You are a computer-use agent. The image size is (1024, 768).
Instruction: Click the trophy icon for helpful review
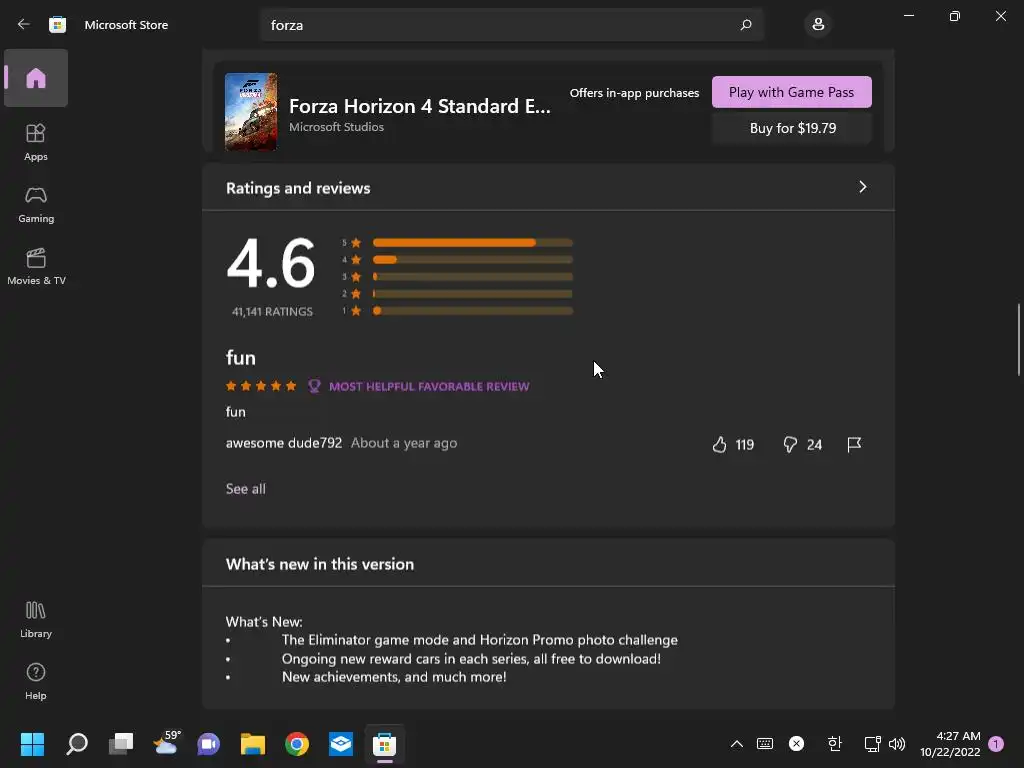314,386
